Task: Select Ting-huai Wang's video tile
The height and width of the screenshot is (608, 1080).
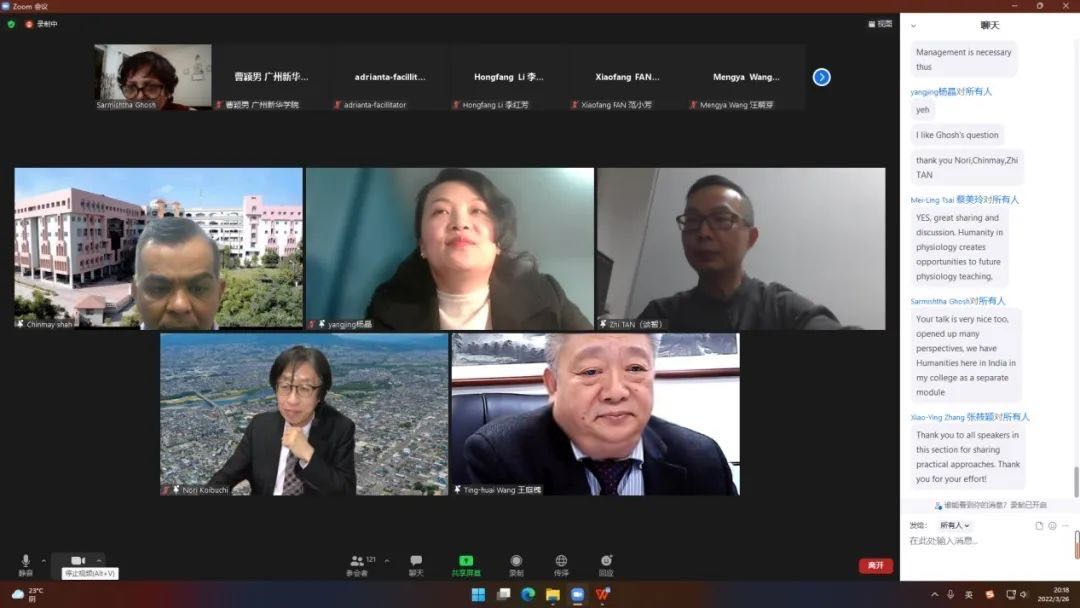Action: click(x=595, y=414)
